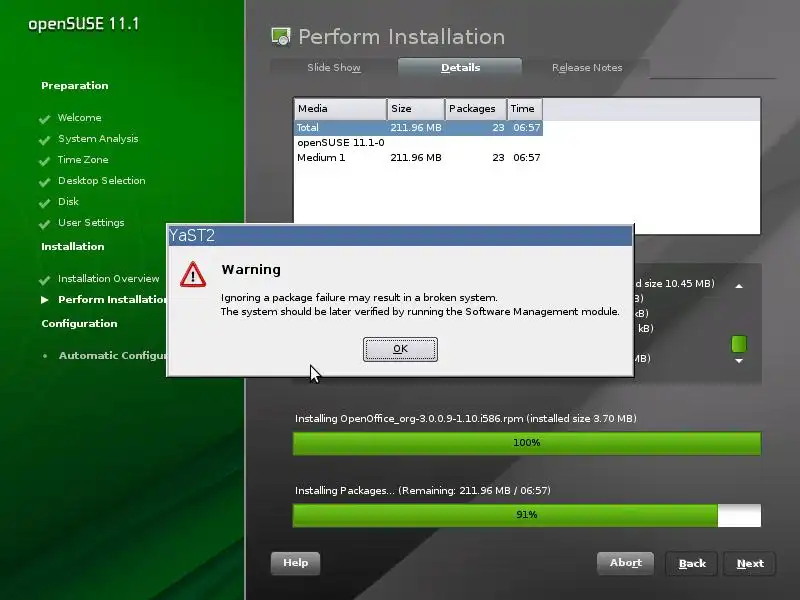This screenshot has width=800, height=600.
Task: Open the Release Notes tab
Action: [587, 67]
